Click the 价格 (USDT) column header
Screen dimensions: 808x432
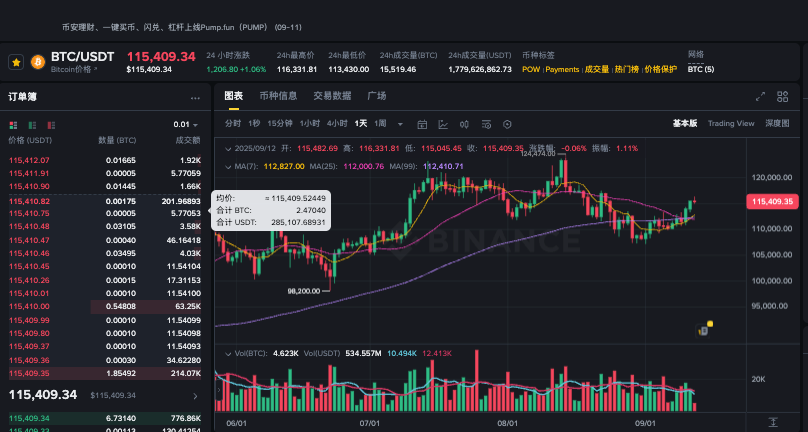pos(30,140)
